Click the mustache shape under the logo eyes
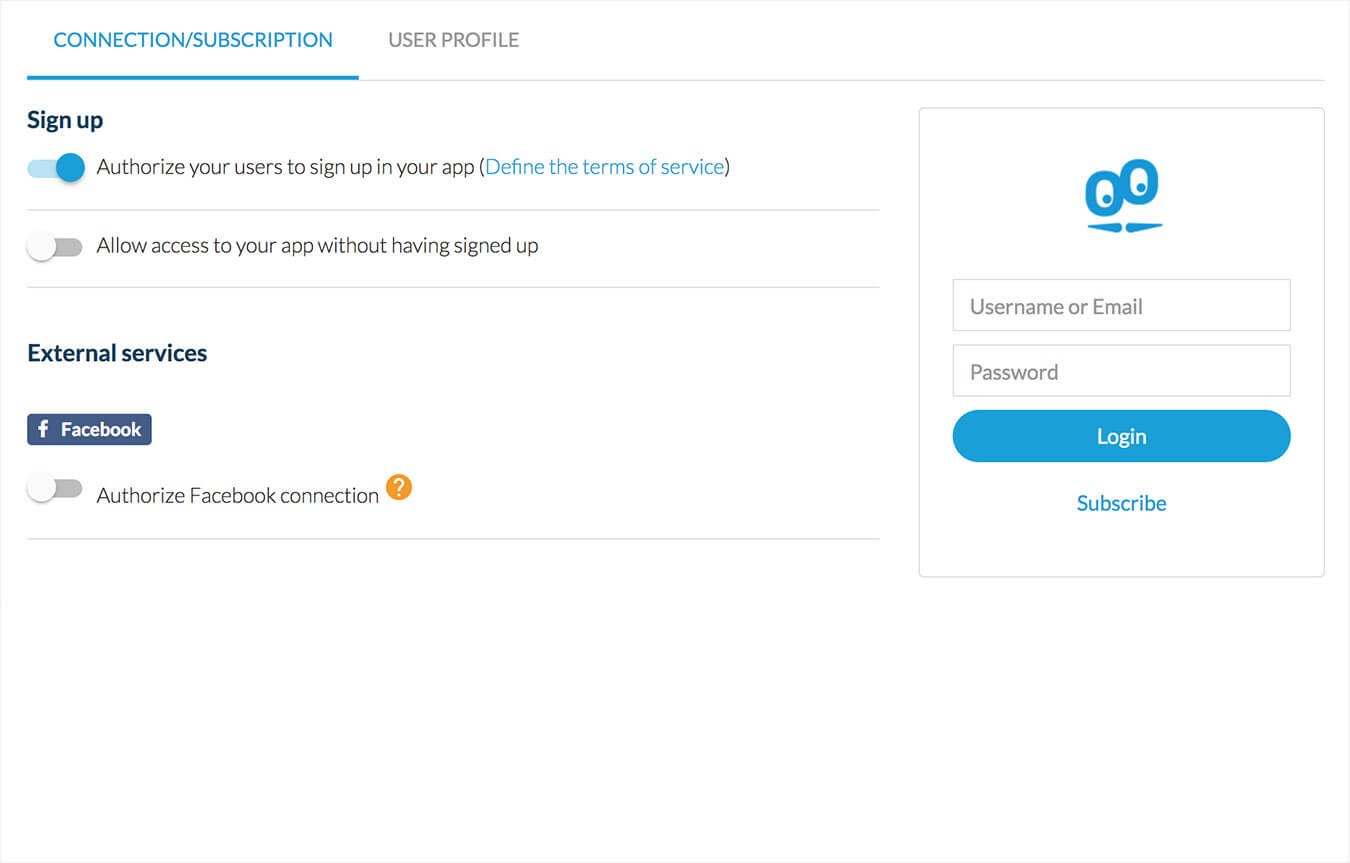Screen dimensions: 1350x863 pos(1125,227)
